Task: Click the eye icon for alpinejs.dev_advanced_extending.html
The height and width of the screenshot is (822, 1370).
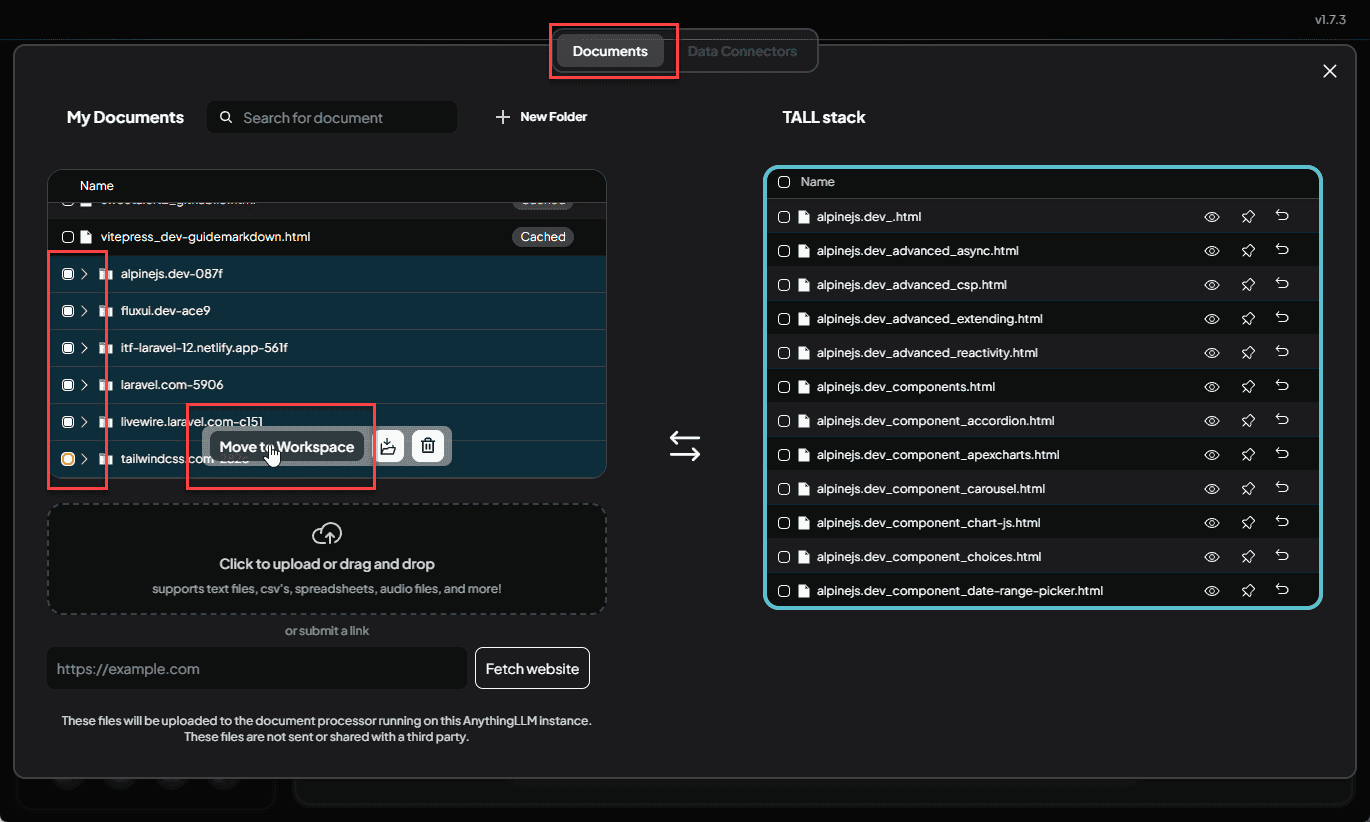Action: [1212, 319]
